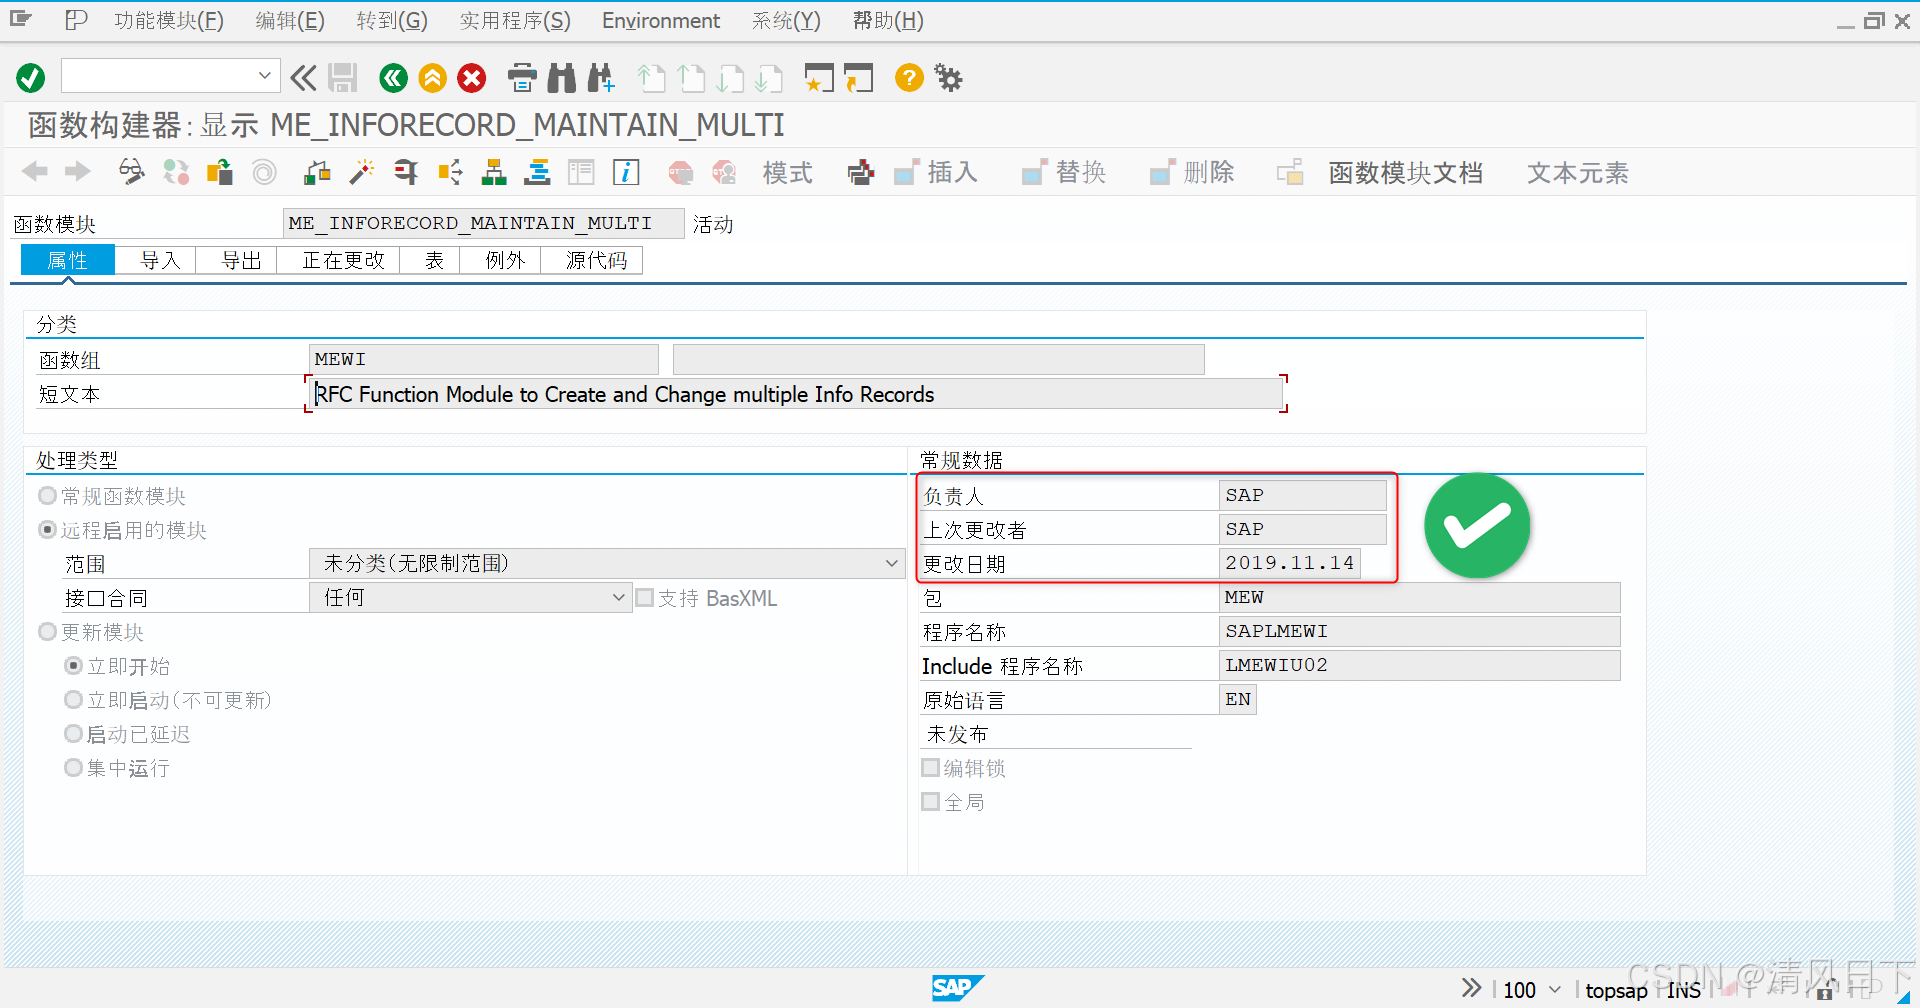Click the Activate magic wand icon
This screenshot has width=1920, height=1008.
click(x=361, y=172)
